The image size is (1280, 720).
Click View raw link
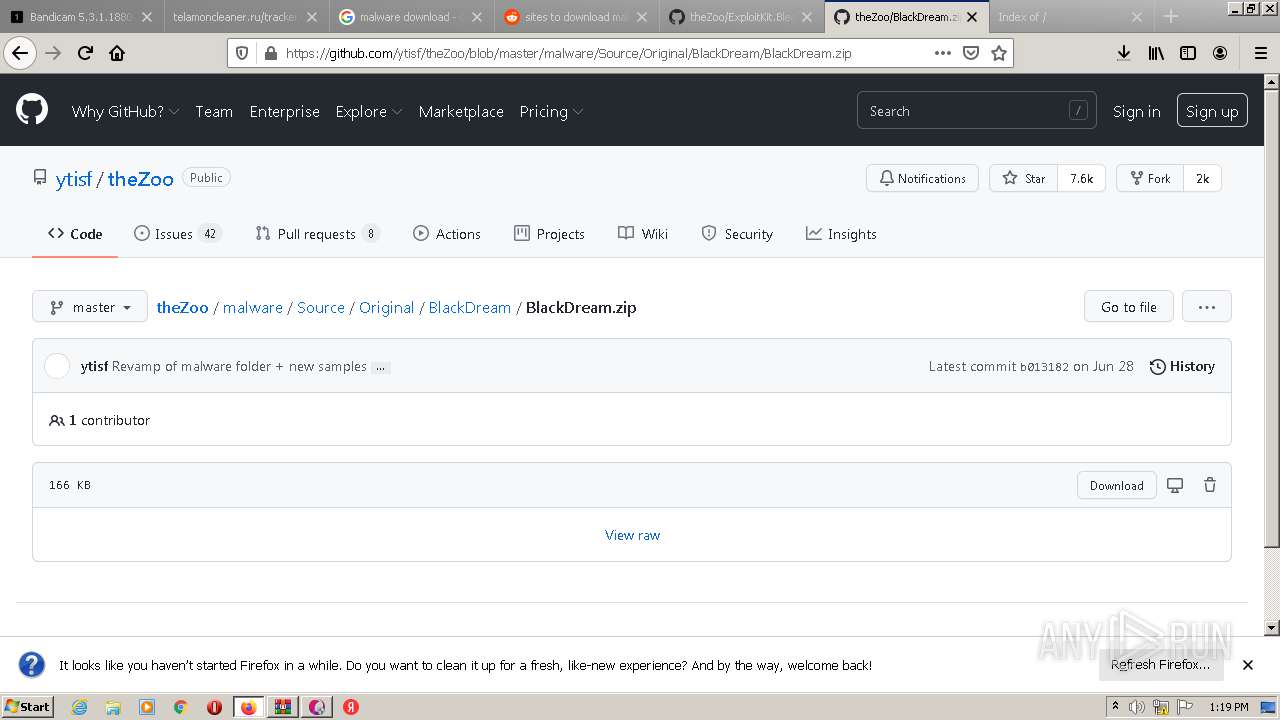pyautogui.click(x=632, y=535)
